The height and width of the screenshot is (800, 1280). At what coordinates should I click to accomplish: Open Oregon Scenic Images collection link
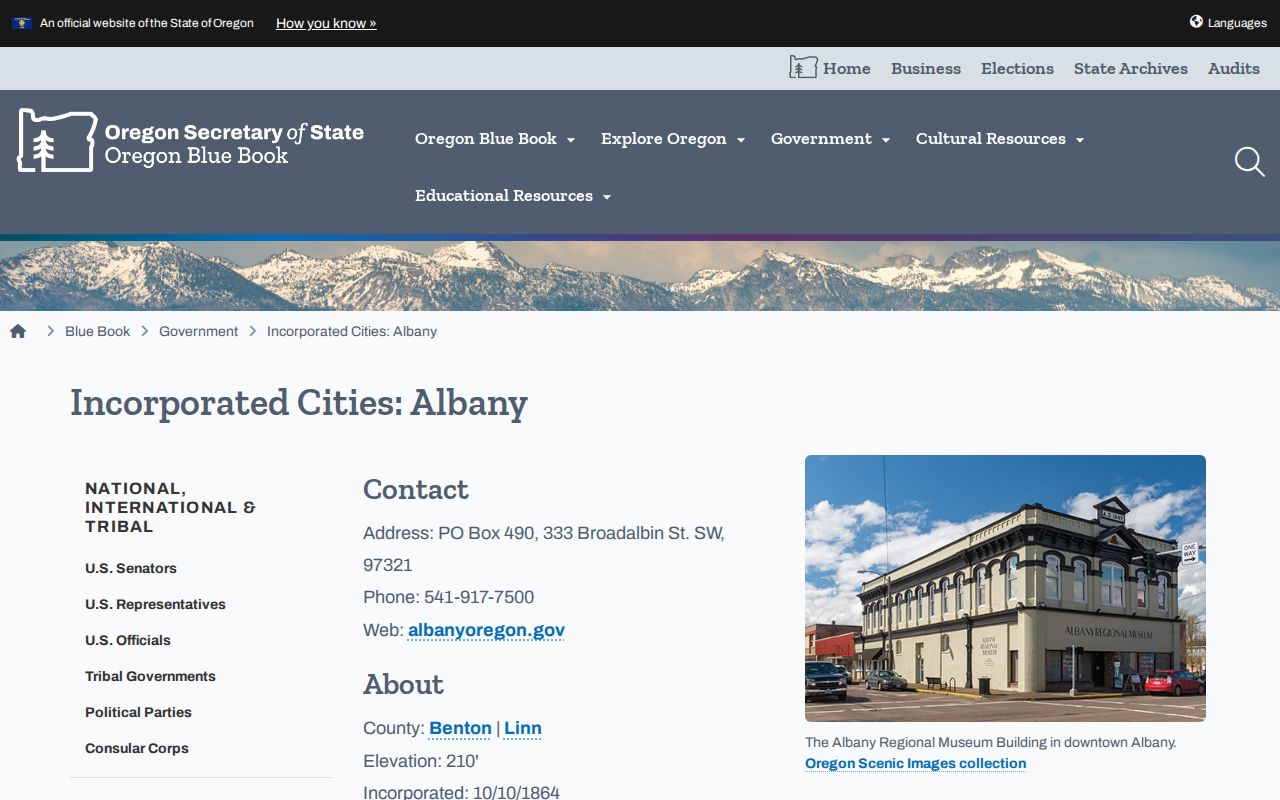(915, 763)
